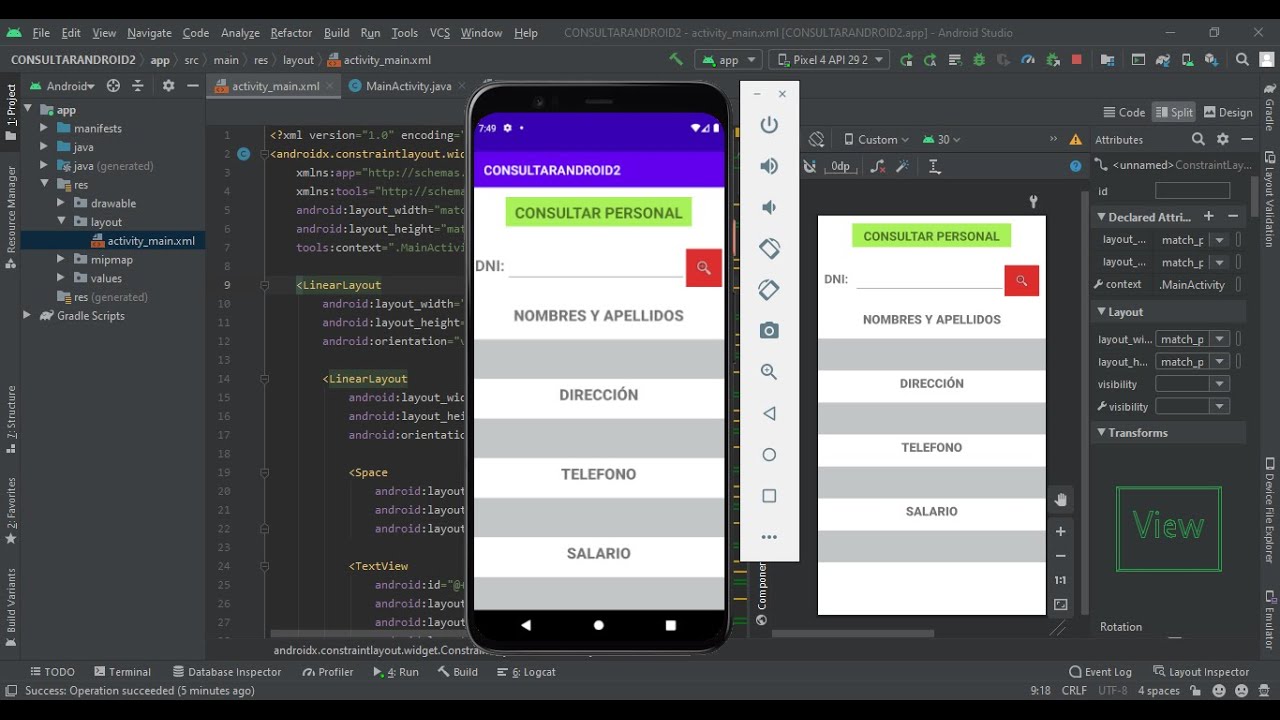Click the emulator Power button
The height and width of the screenshot is (720, 1280).
coord(769,125)
